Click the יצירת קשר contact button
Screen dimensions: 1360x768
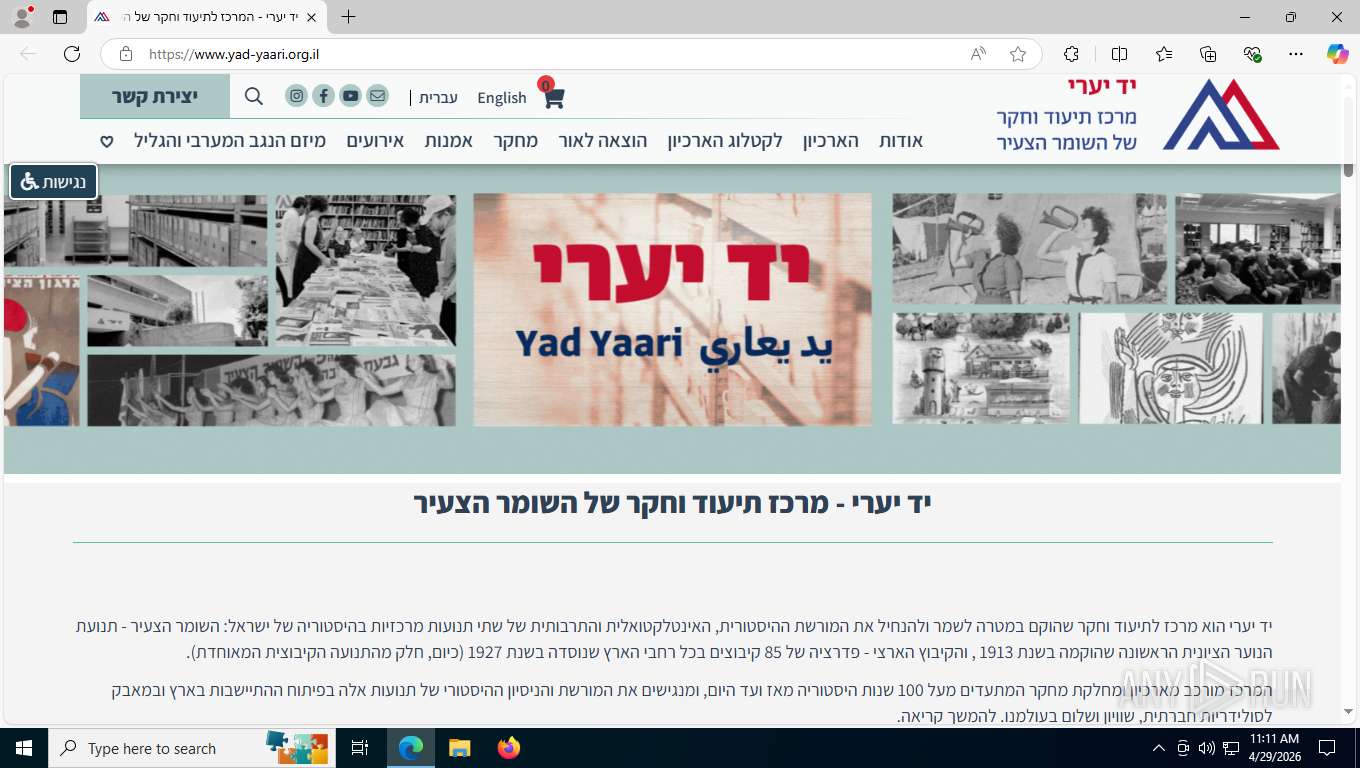click(x=155, y=96)
